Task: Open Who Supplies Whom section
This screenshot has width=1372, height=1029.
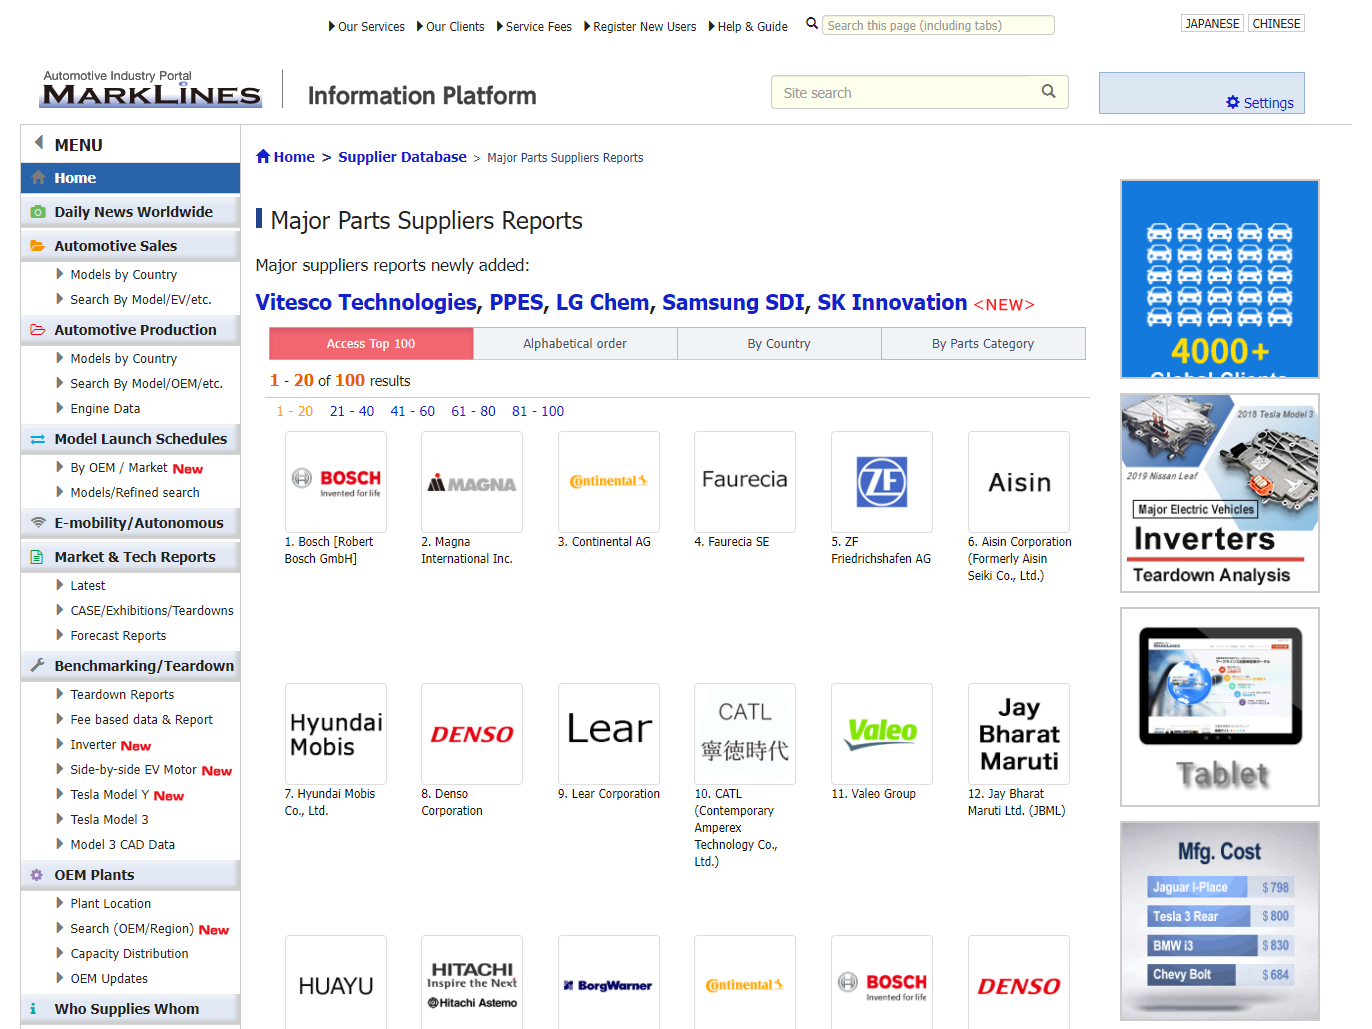Action: click(130, 1009)
